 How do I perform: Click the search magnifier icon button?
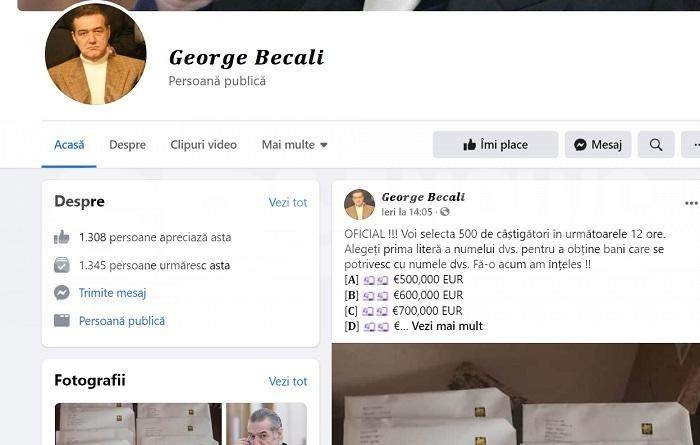[656, 145]
